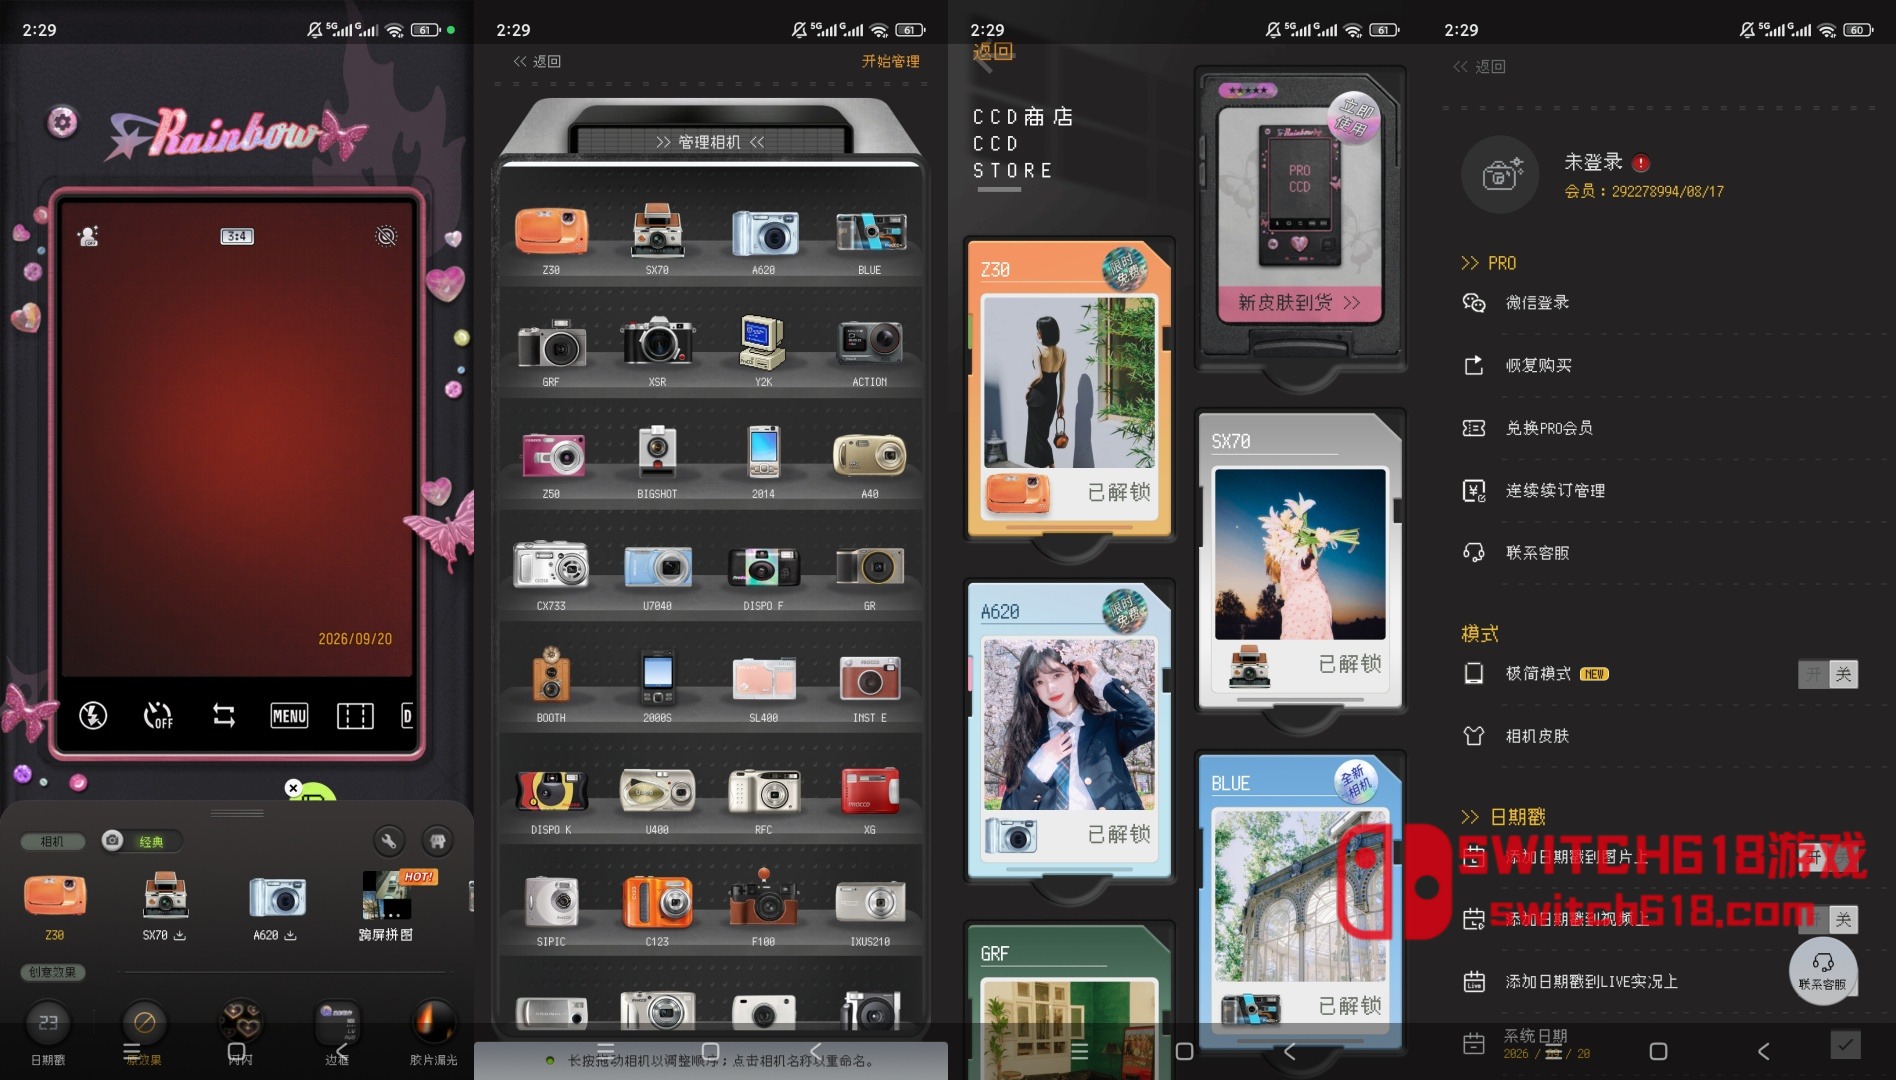Toggle the 极简模式 minimal mode switch

[x=1828, y=674]
